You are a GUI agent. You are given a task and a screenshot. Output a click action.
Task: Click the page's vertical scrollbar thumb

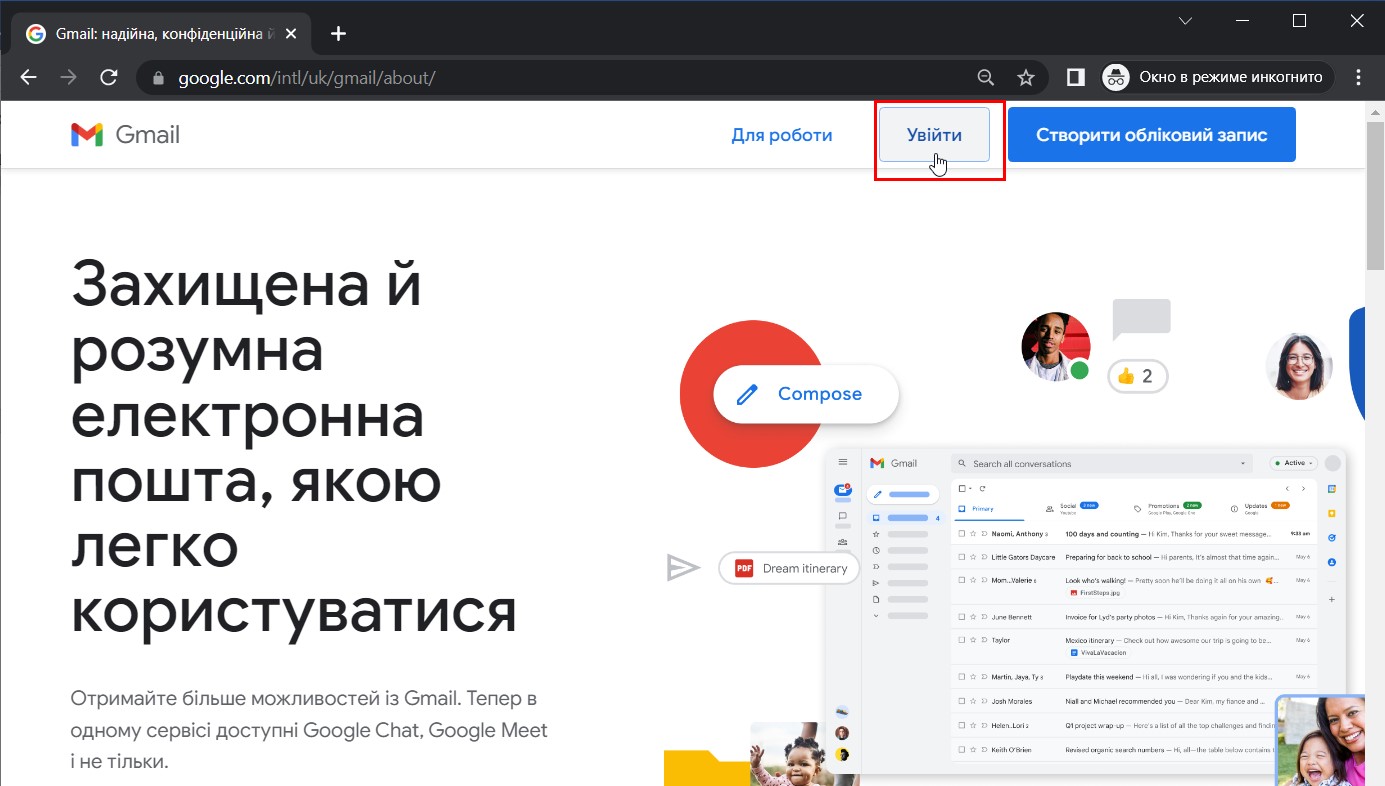1375,194
